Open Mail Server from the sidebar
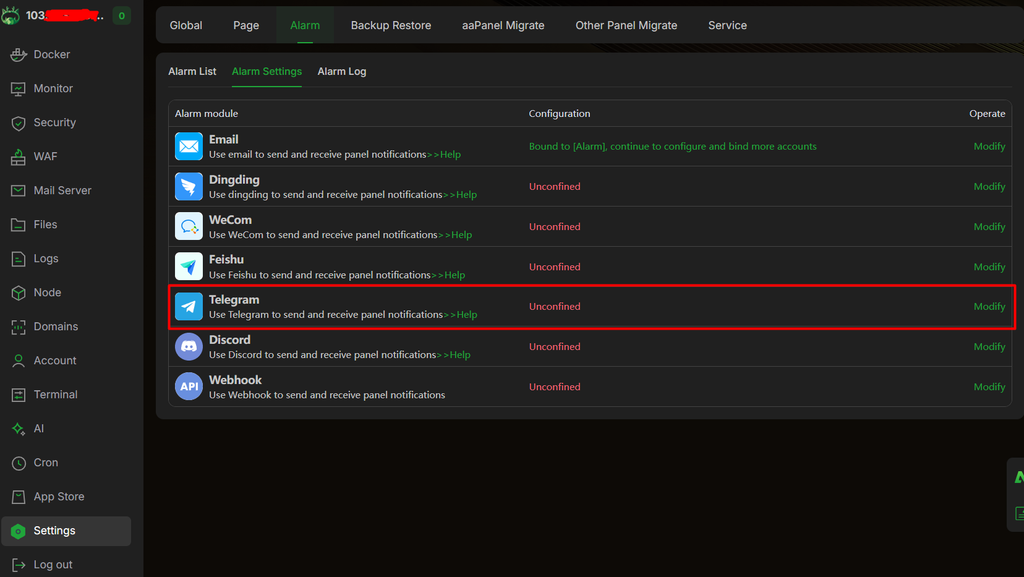This screenshot has height=577, width=1024. tap(63, 191)
